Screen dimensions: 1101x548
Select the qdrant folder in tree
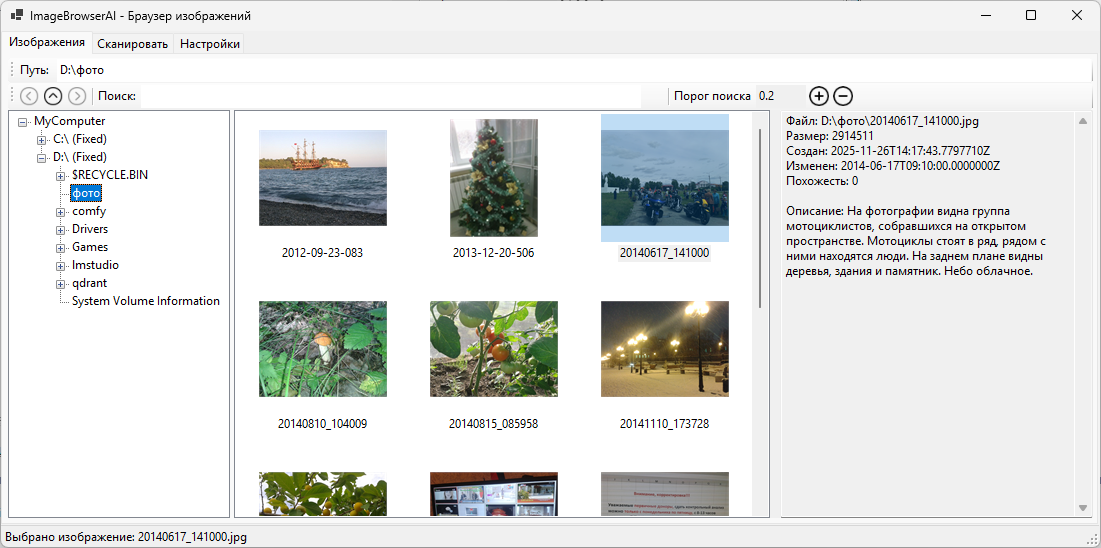coord(89,283)
